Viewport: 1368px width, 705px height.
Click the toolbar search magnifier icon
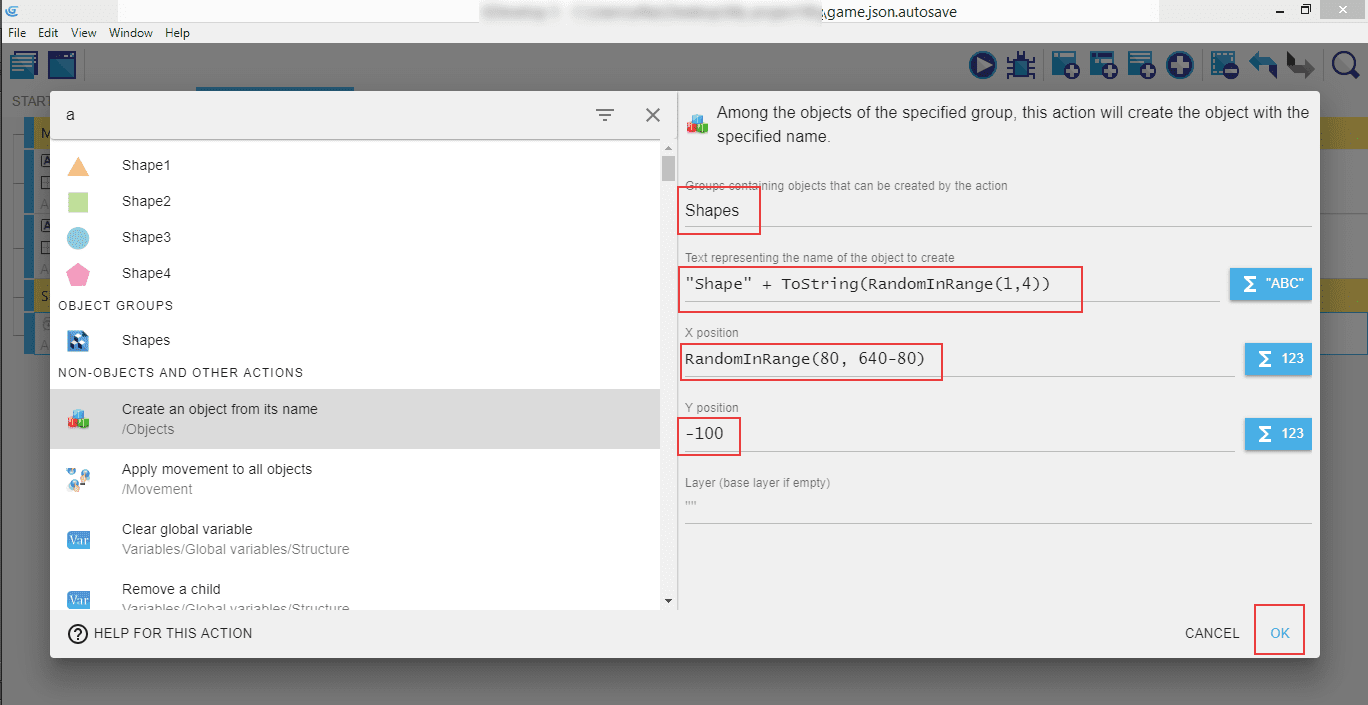1346,66
